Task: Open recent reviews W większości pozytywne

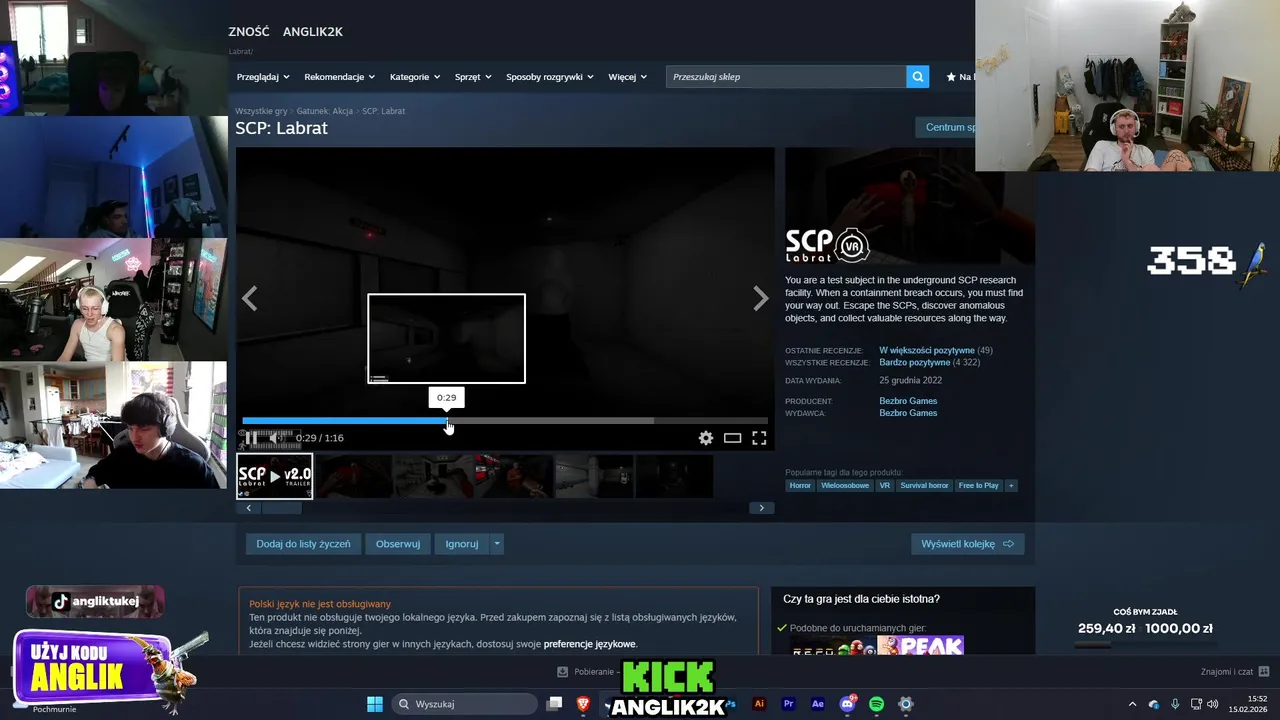Action: pyautogui.click(x=927, y=351)
